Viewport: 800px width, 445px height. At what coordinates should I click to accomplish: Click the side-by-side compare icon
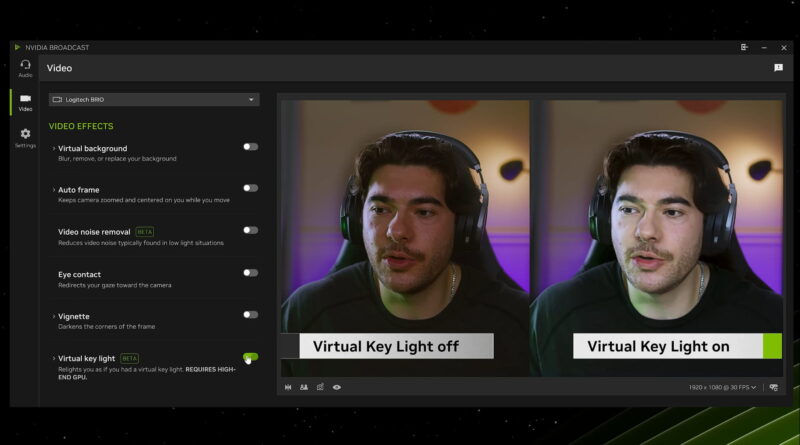pos(304,387)
